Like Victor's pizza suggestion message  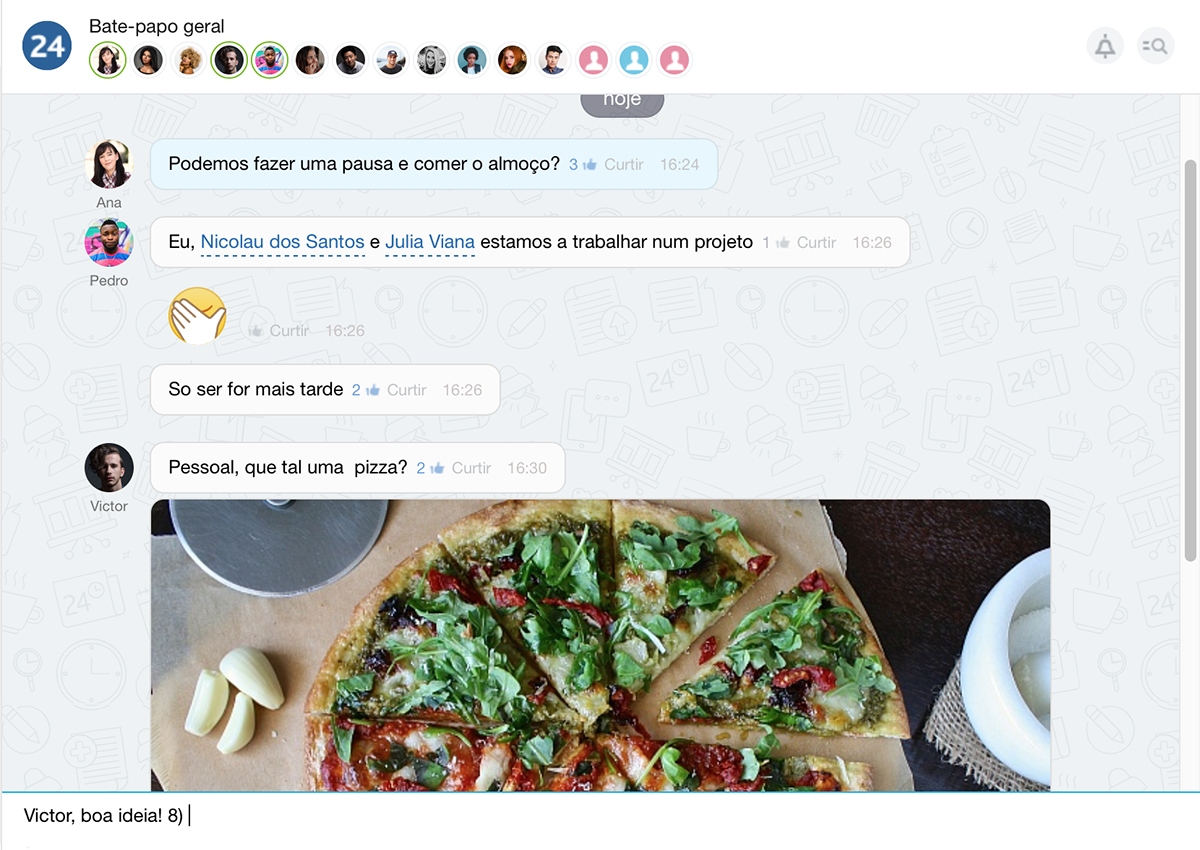(x=471, y=468)
